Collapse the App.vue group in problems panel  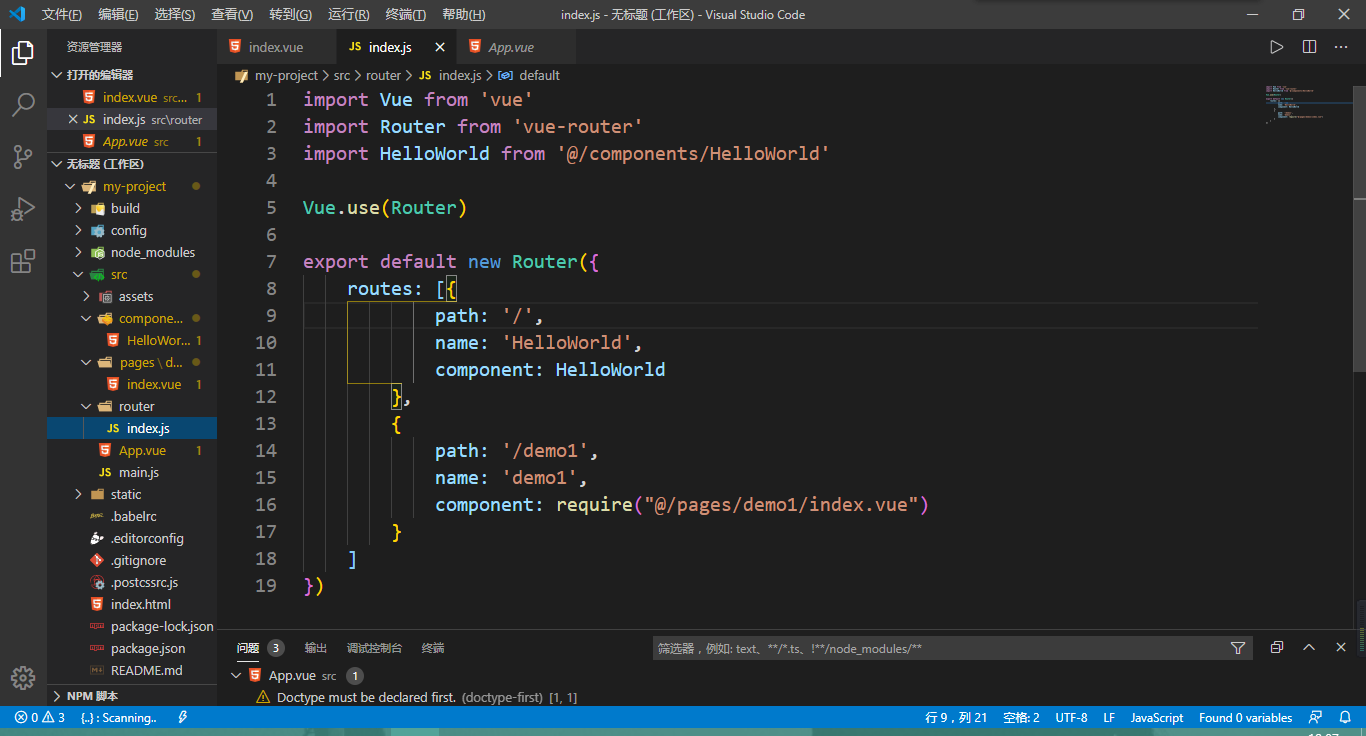click(x=237, y=676)
